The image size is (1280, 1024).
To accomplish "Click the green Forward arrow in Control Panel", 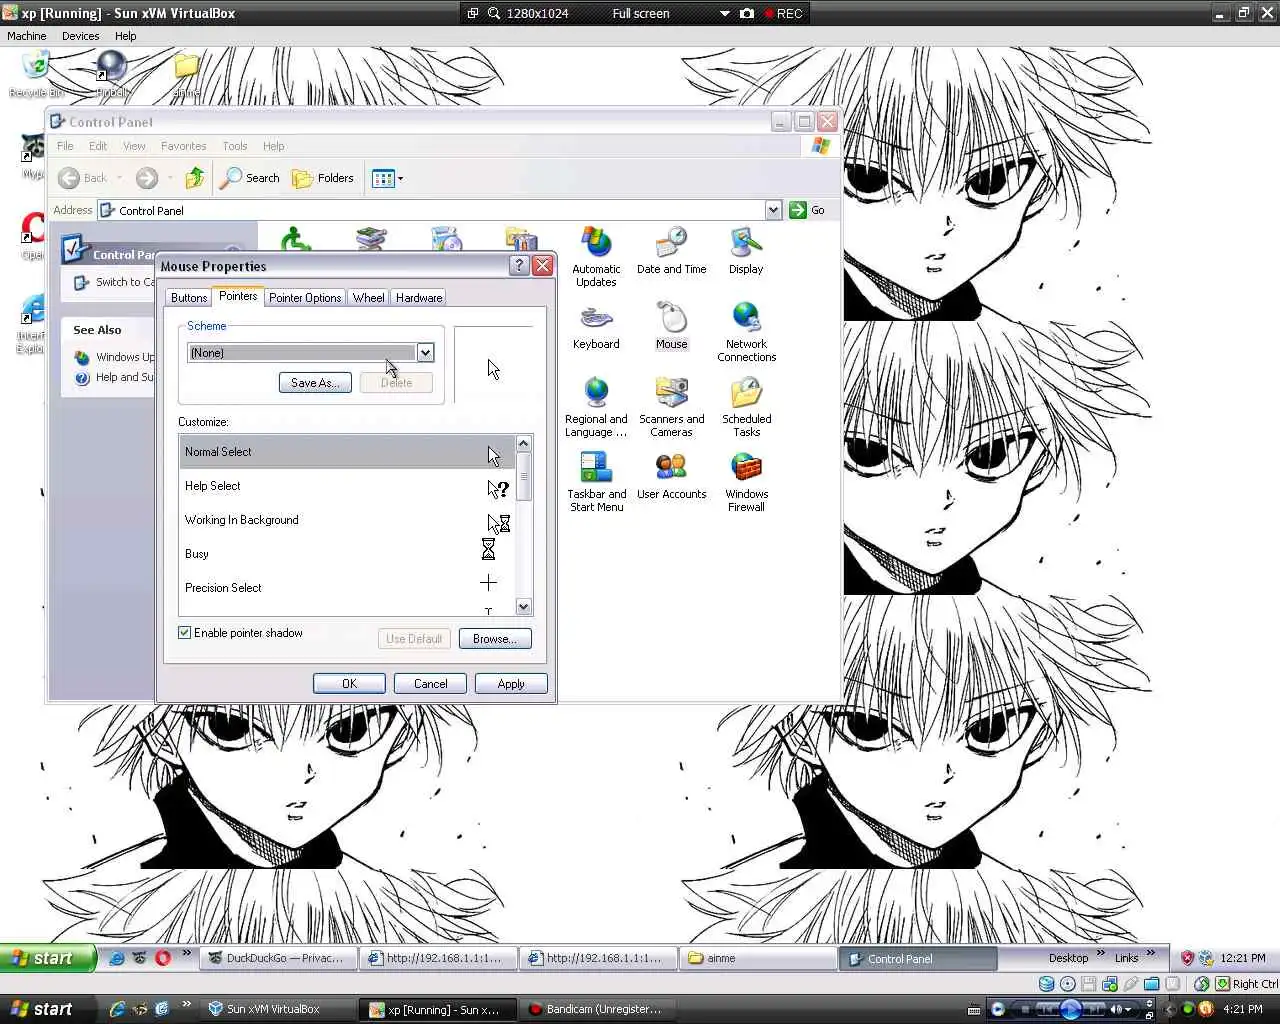I will pyautogui.click(x=147, y=178).
